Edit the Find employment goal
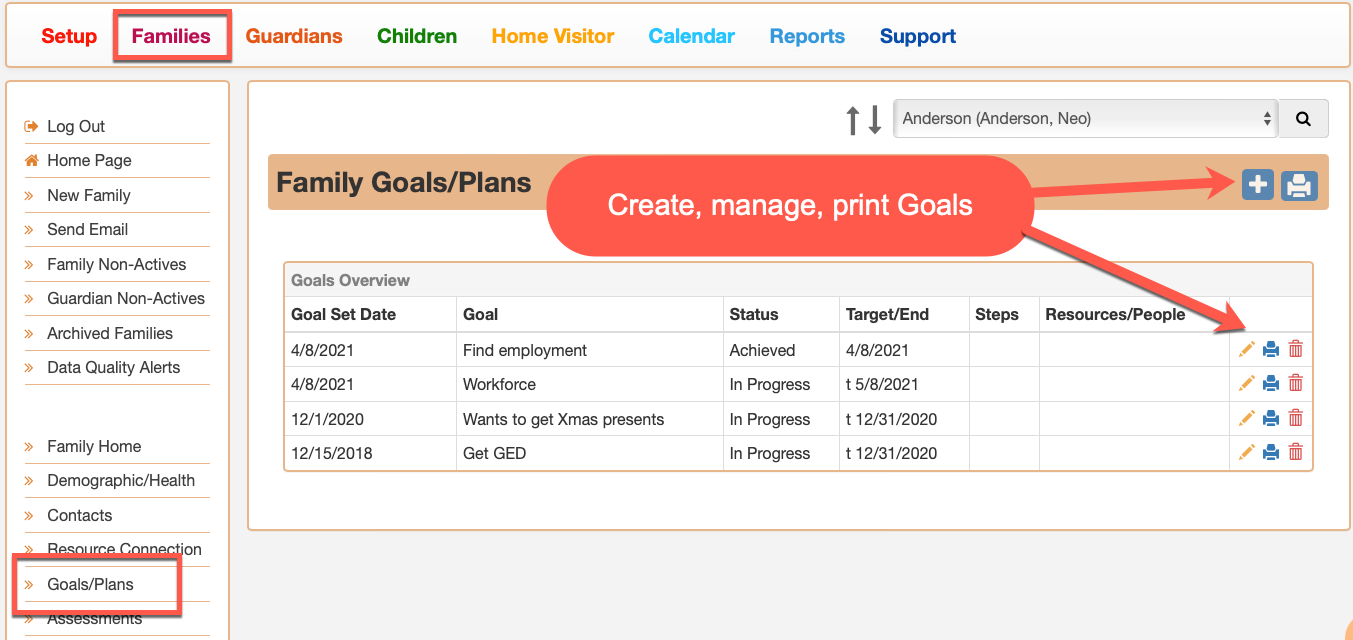This screenshot has width=1353, height=640. [x=1246, y=349]
